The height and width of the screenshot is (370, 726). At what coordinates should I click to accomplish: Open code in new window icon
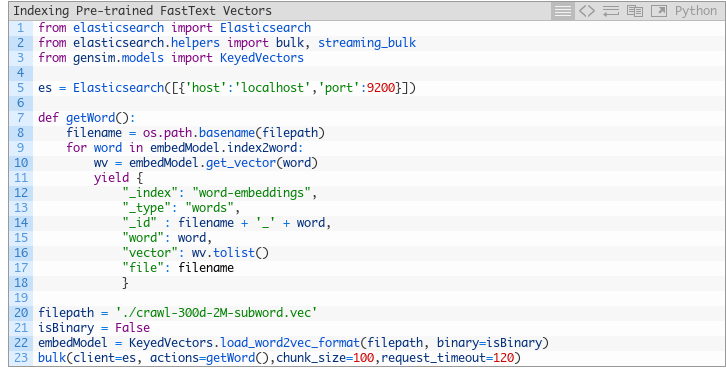658,11
